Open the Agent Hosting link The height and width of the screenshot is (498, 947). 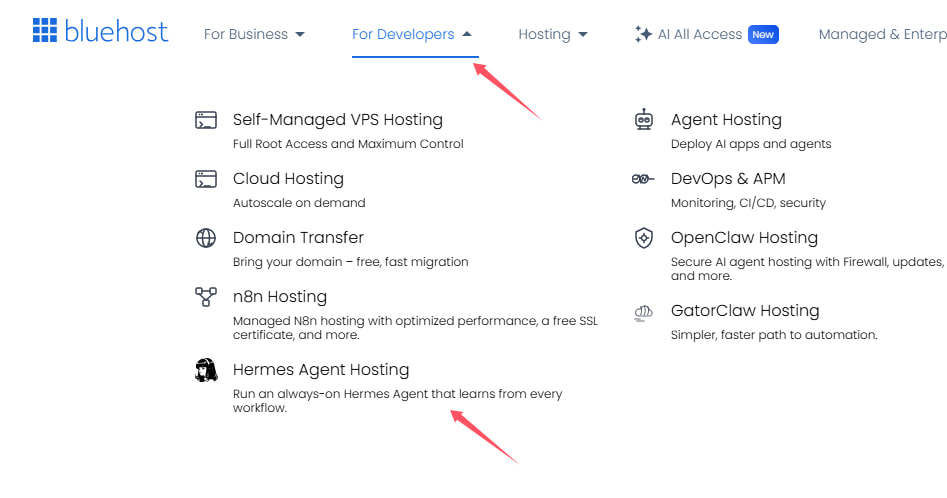[726, 120]
